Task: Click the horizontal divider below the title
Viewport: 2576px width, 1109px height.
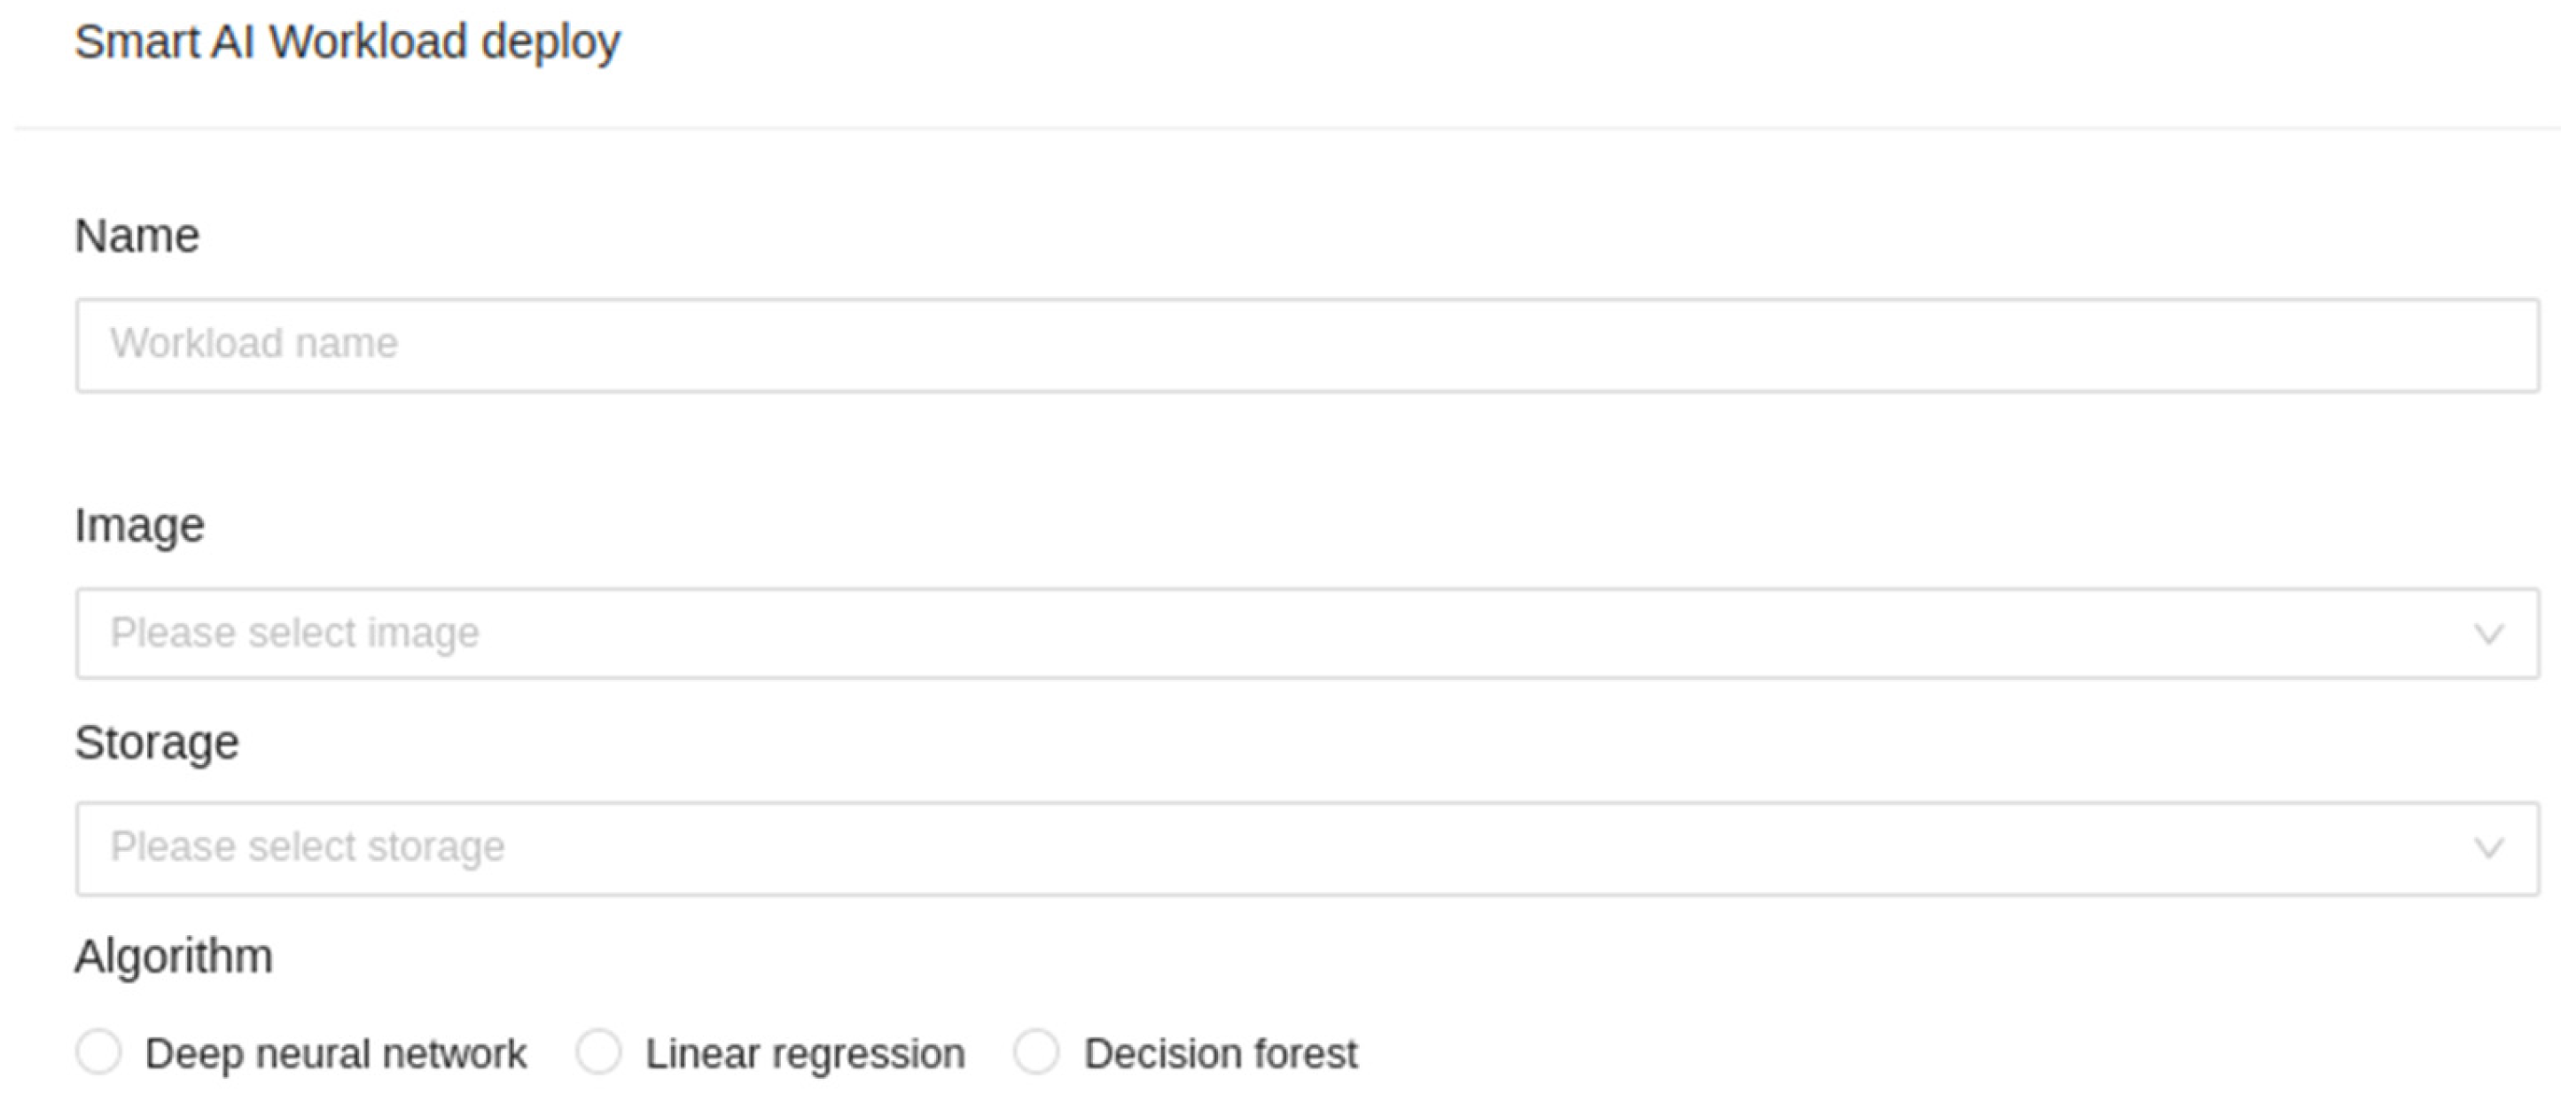Action: pos(1288,128)
